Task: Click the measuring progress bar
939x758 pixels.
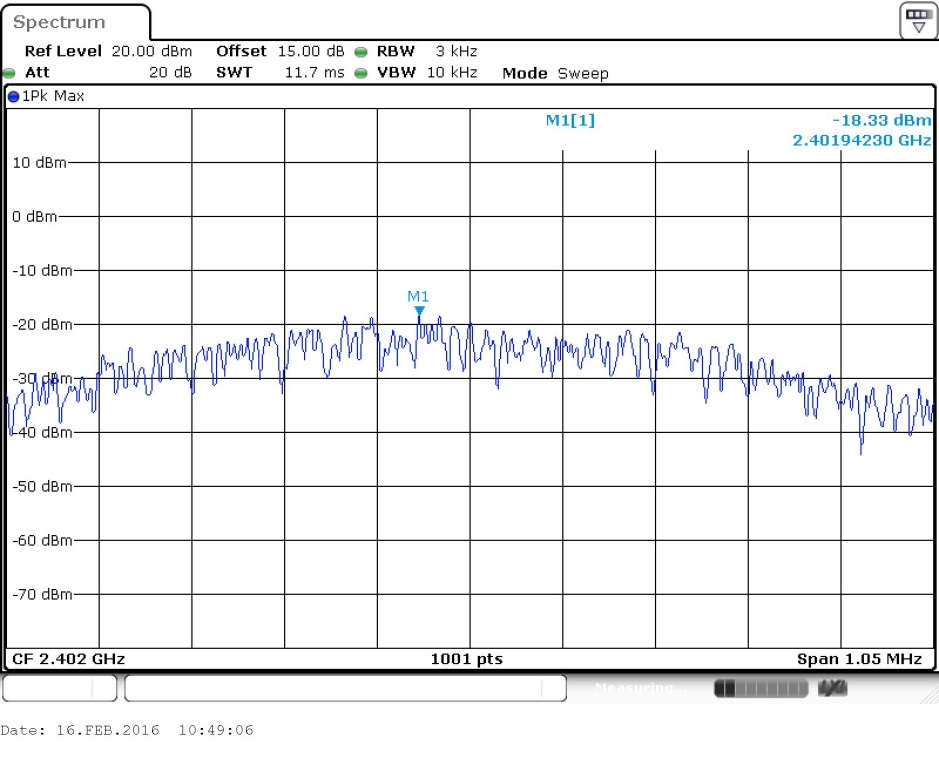Action: [761, 689]
